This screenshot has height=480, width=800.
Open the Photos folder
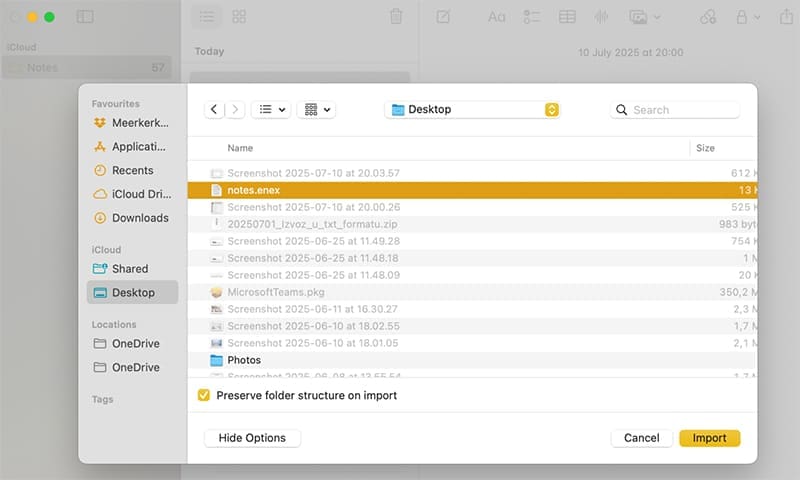[x=244, y=360]
